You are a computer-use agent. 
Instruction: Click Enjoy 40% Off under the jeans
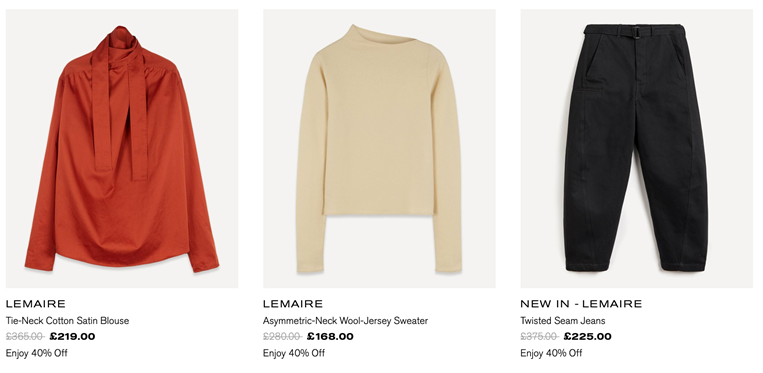(x=551, y=353)
